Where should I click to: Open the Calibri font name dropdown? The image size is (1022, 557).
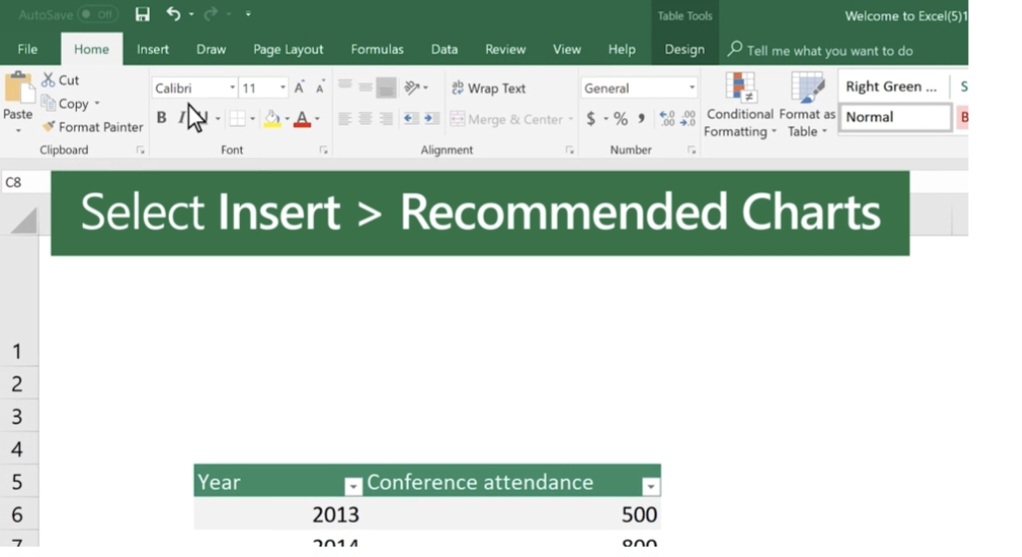pos(232,87)
